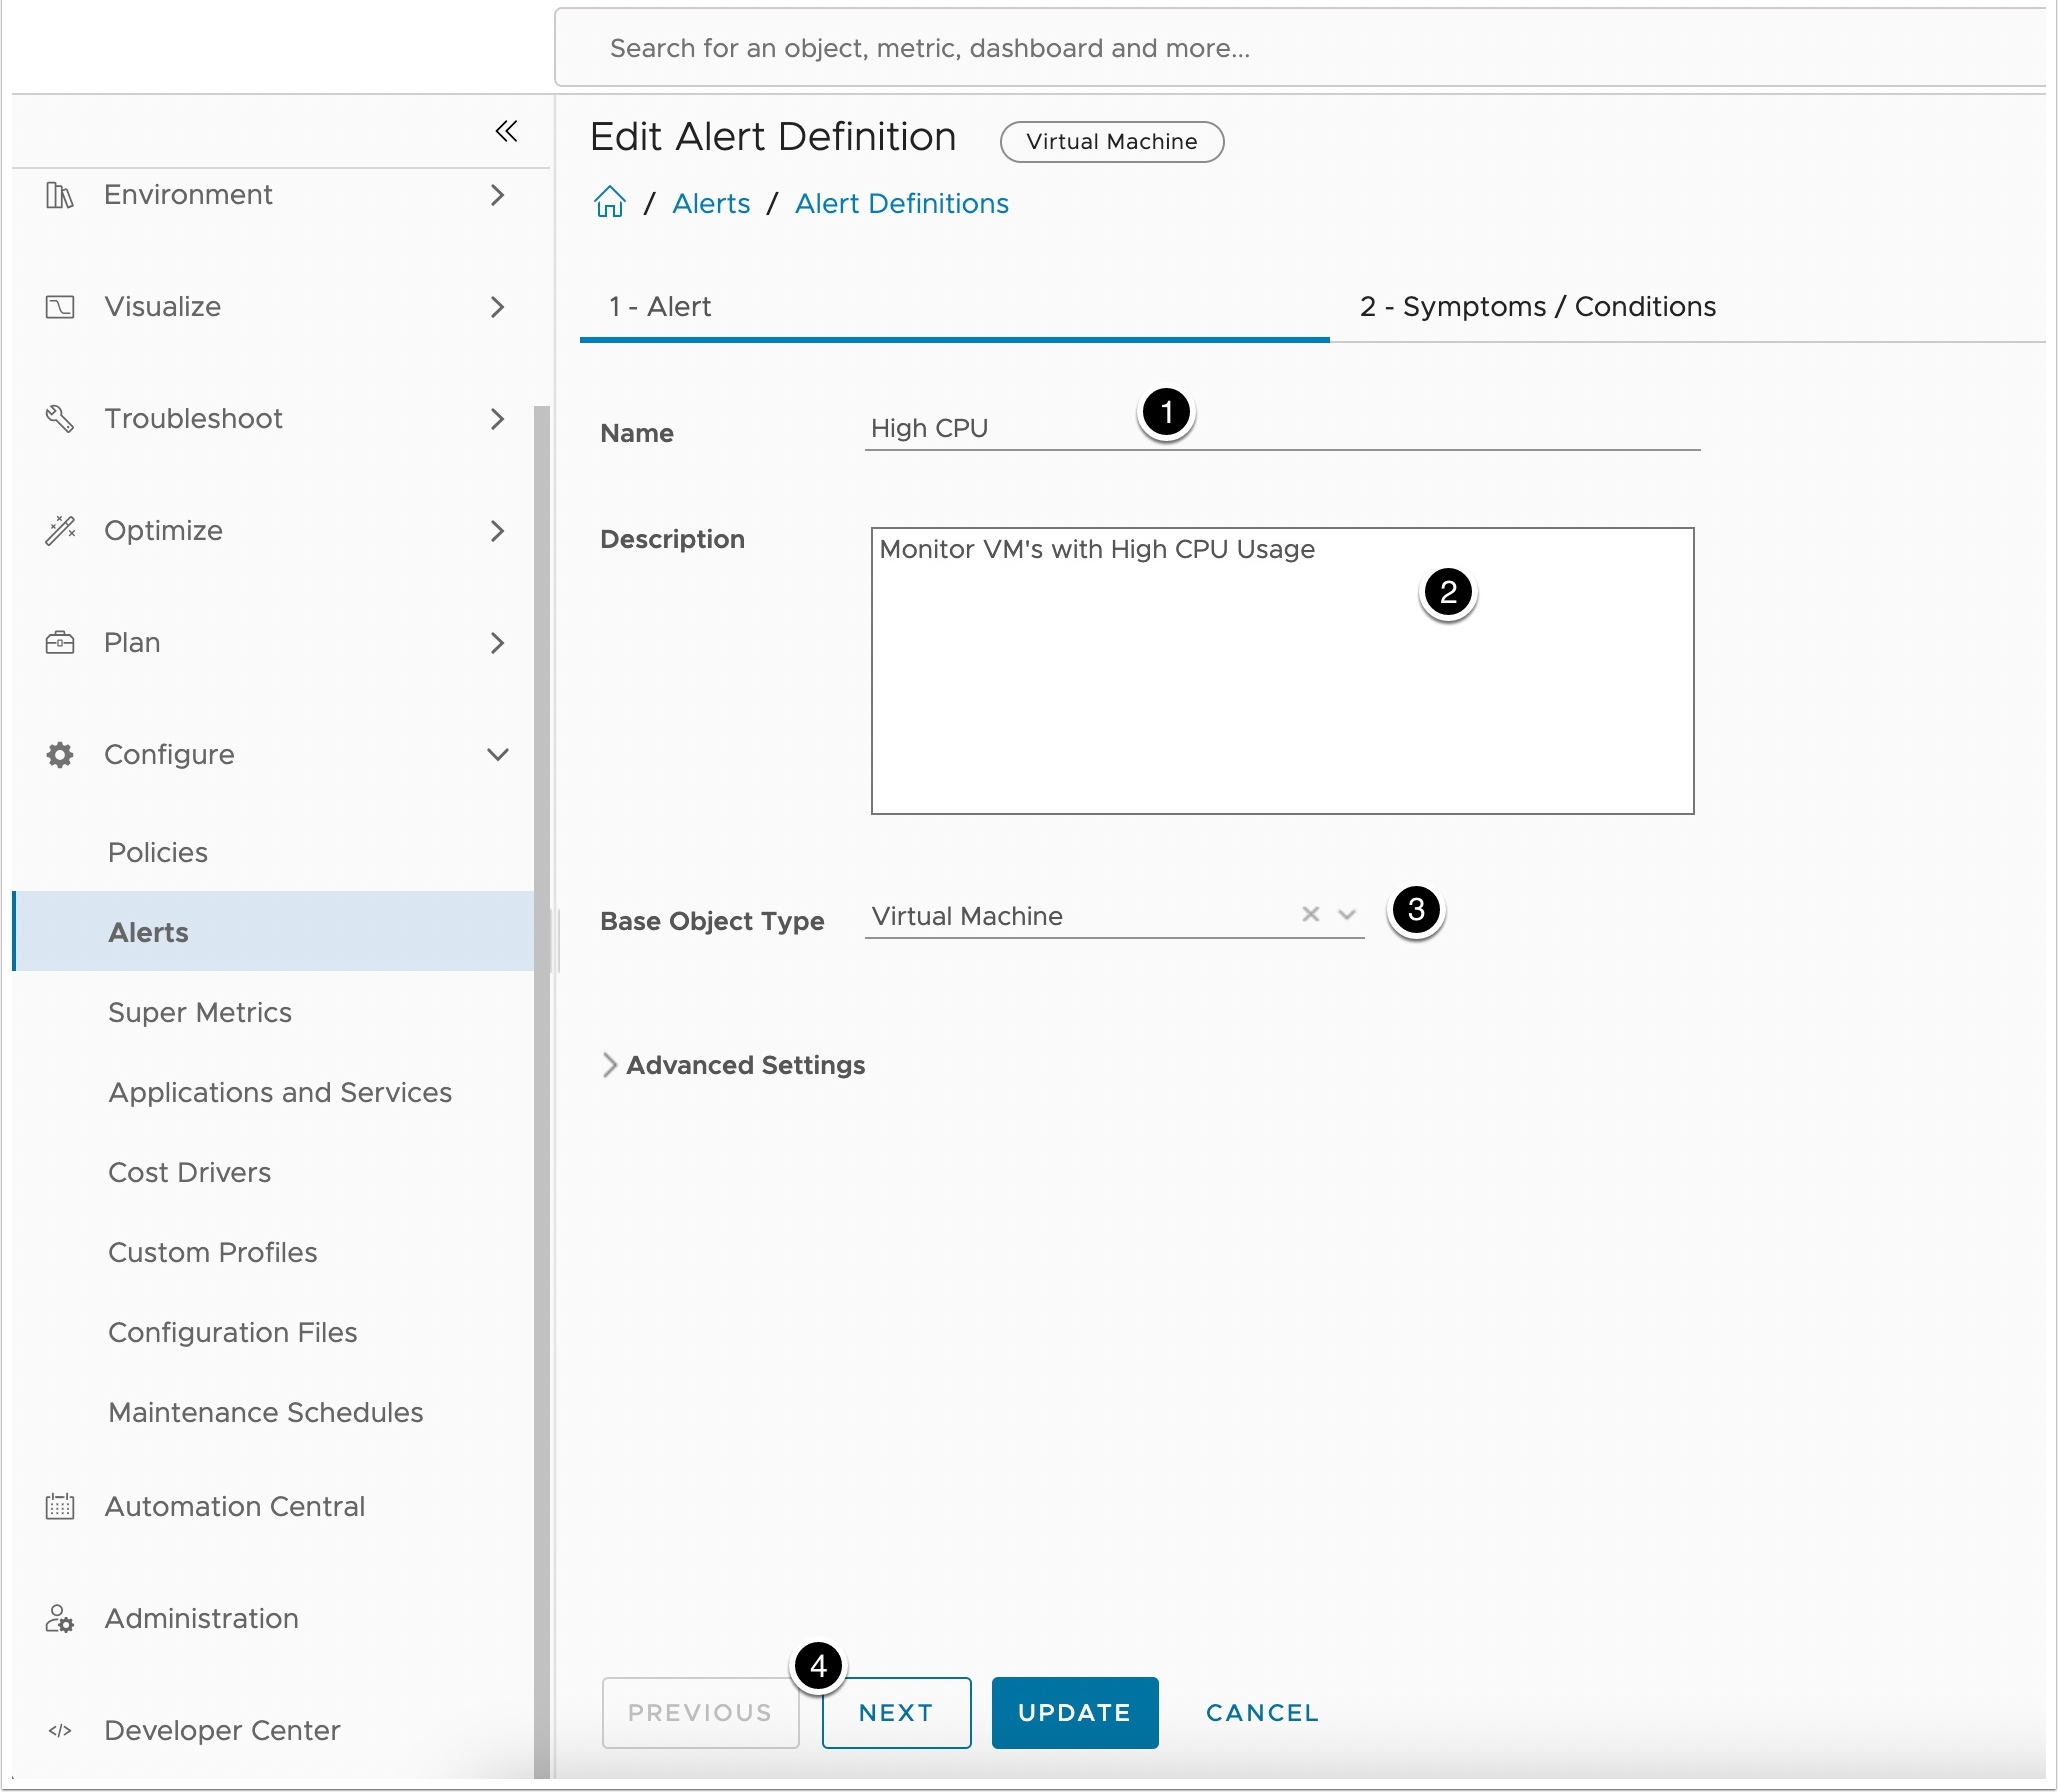Expand the Plan menu chevron
The image size is (2058, 1792).
[x=497, y=643]
